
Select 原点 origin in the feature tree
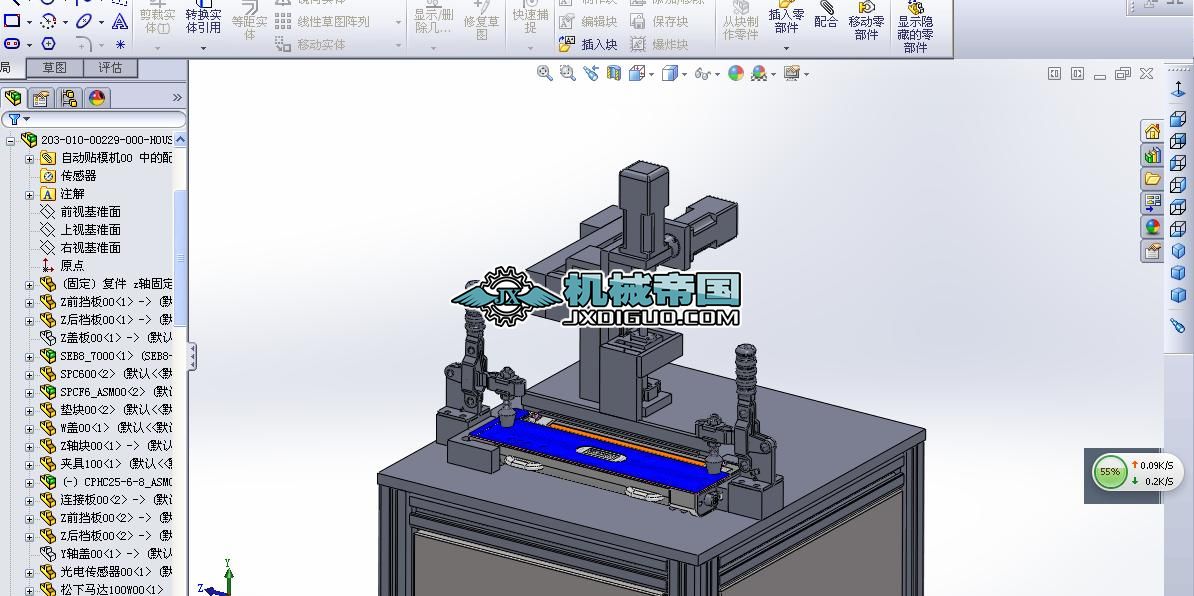pos(72,266)
